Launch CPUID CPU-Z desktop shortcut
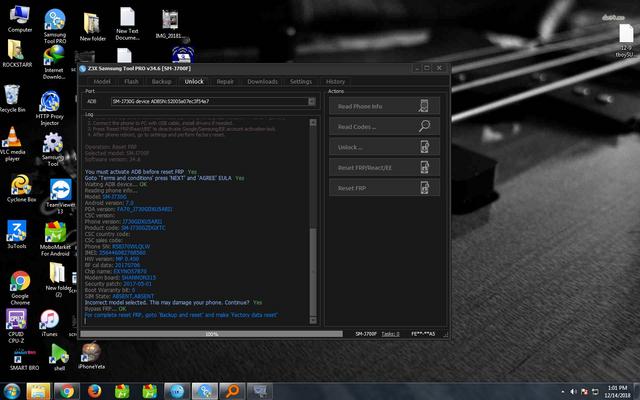The width and height of the screenshot is (640, 400). tap(16, 326)
